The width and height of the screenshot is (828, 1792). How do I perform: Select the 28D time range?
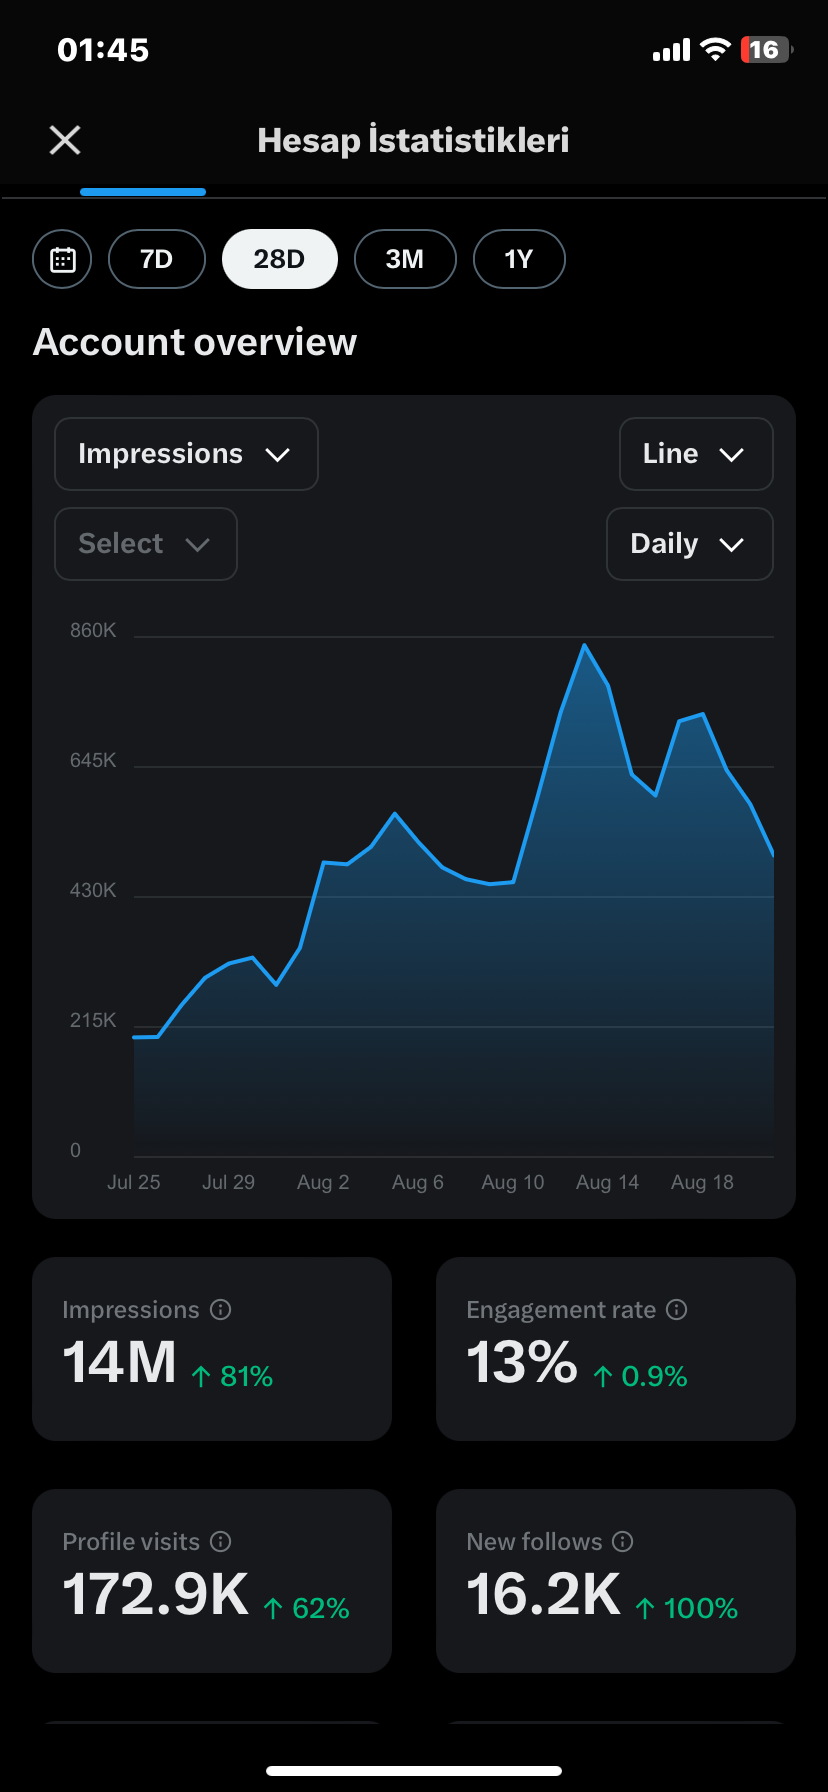point(280,259)
